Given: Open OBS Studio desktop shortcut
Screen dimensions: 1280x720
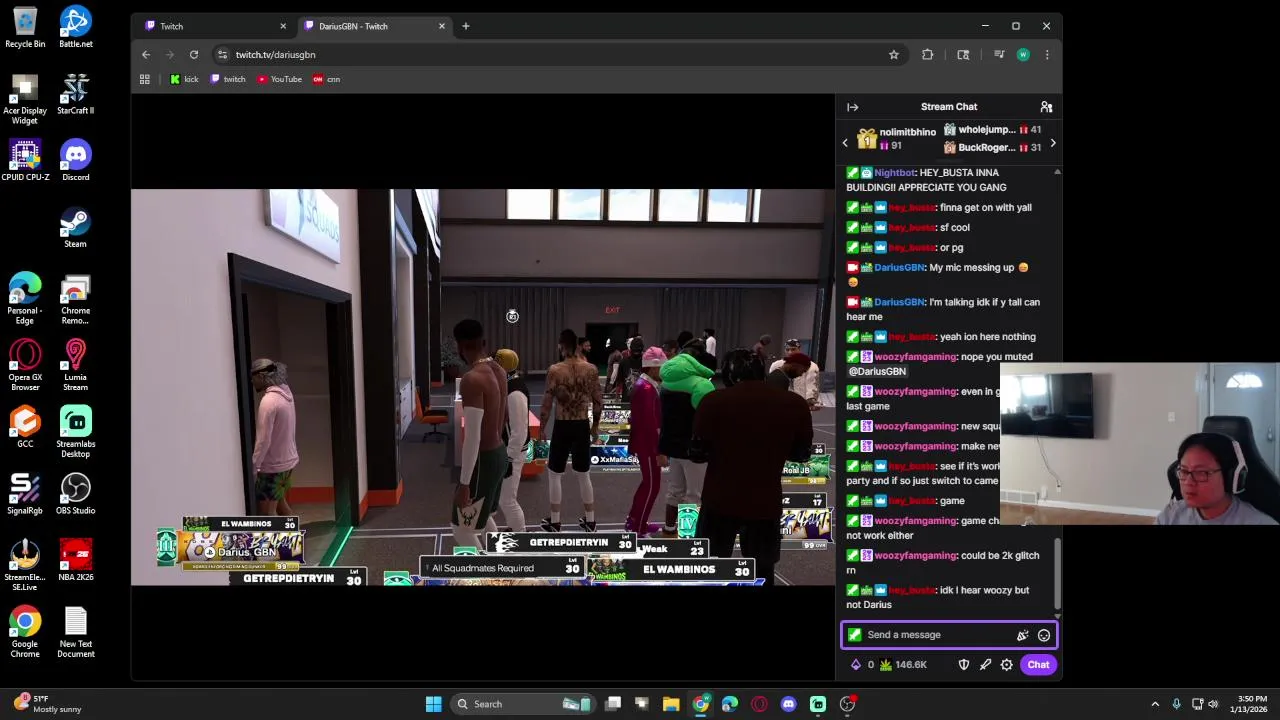Looking at the screenshot, I should tap(76, 494).
